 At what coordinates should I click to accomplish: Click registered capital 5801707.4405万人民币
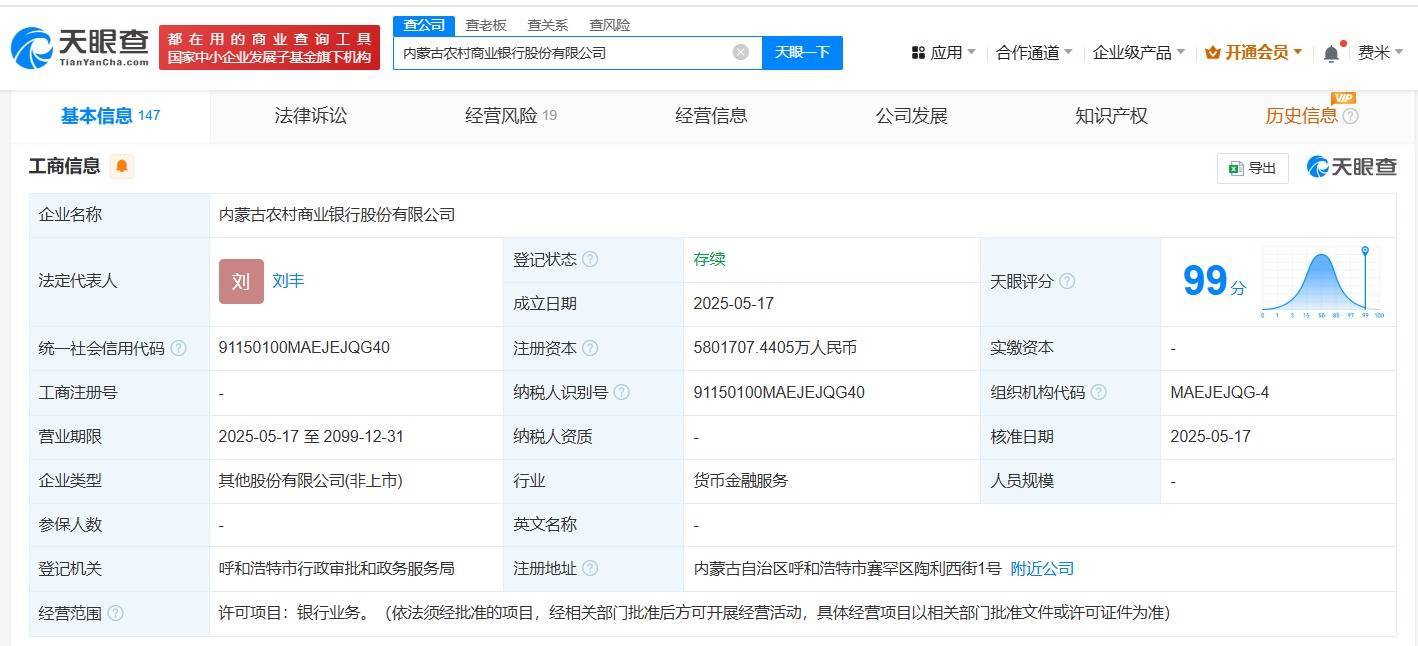[775, 348]
